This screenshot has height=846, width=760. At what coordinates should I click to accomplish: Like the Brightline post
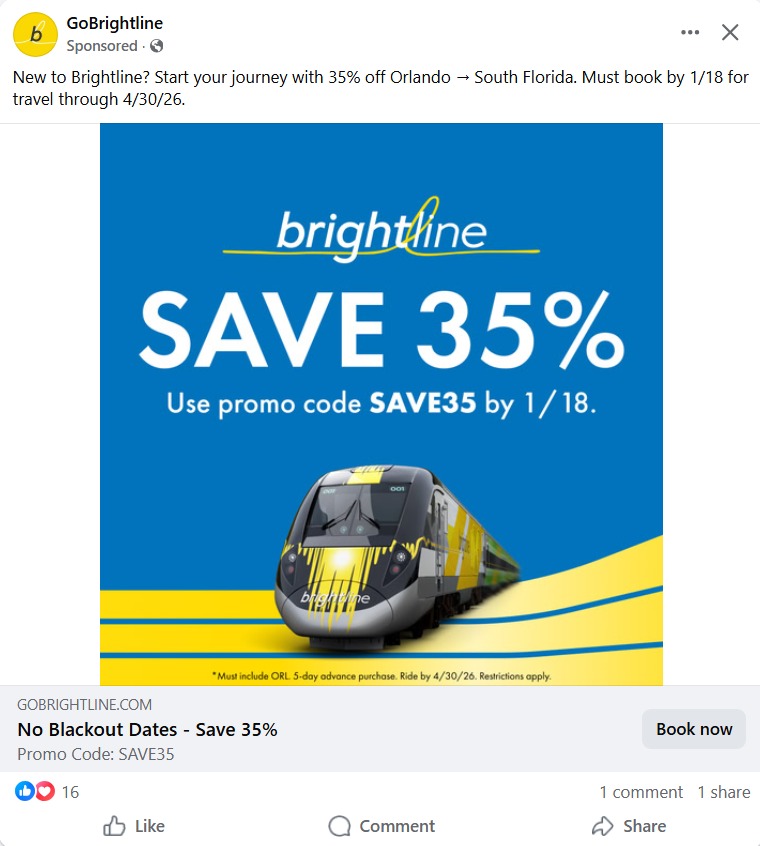(134, 826)
